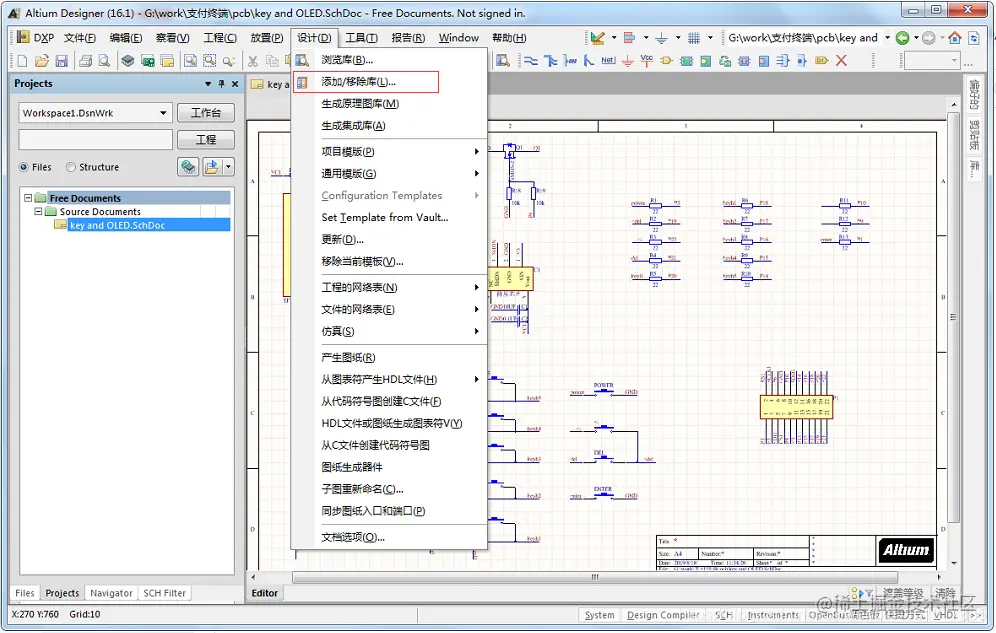996x633 pixels.
Task: Close the Projects panel
Action: click(x=235, y=84)
